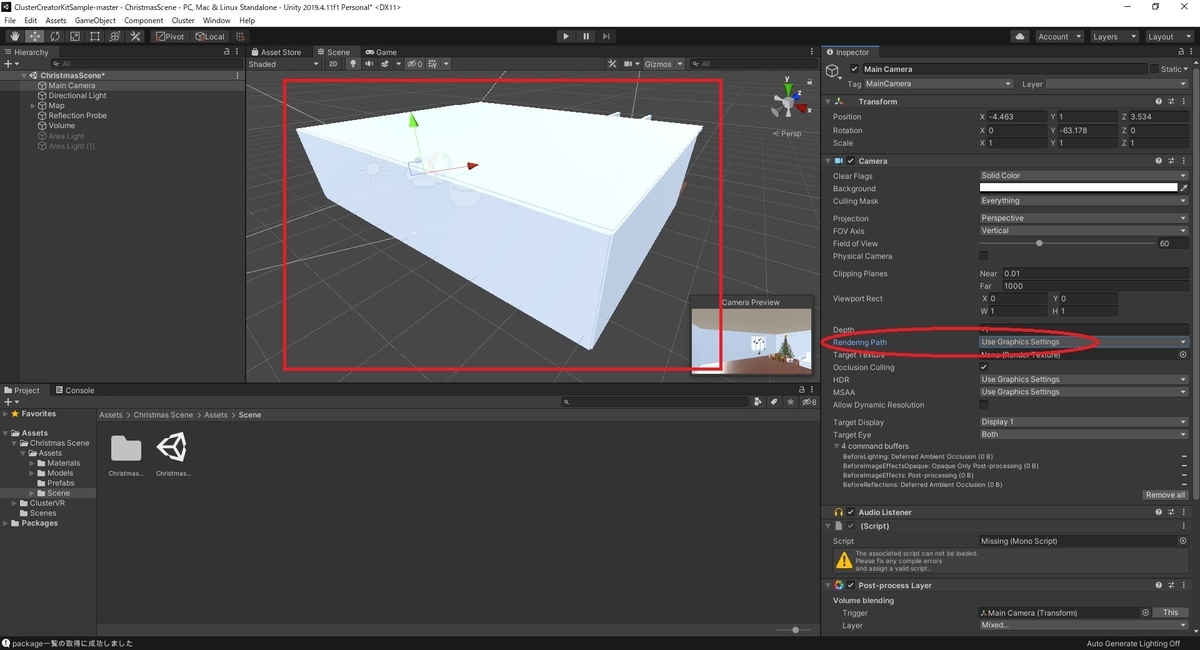Screen dimensions: 1200x650
Task: Enable Allow Dynamic Resolution checkbox
Action: 984,405
